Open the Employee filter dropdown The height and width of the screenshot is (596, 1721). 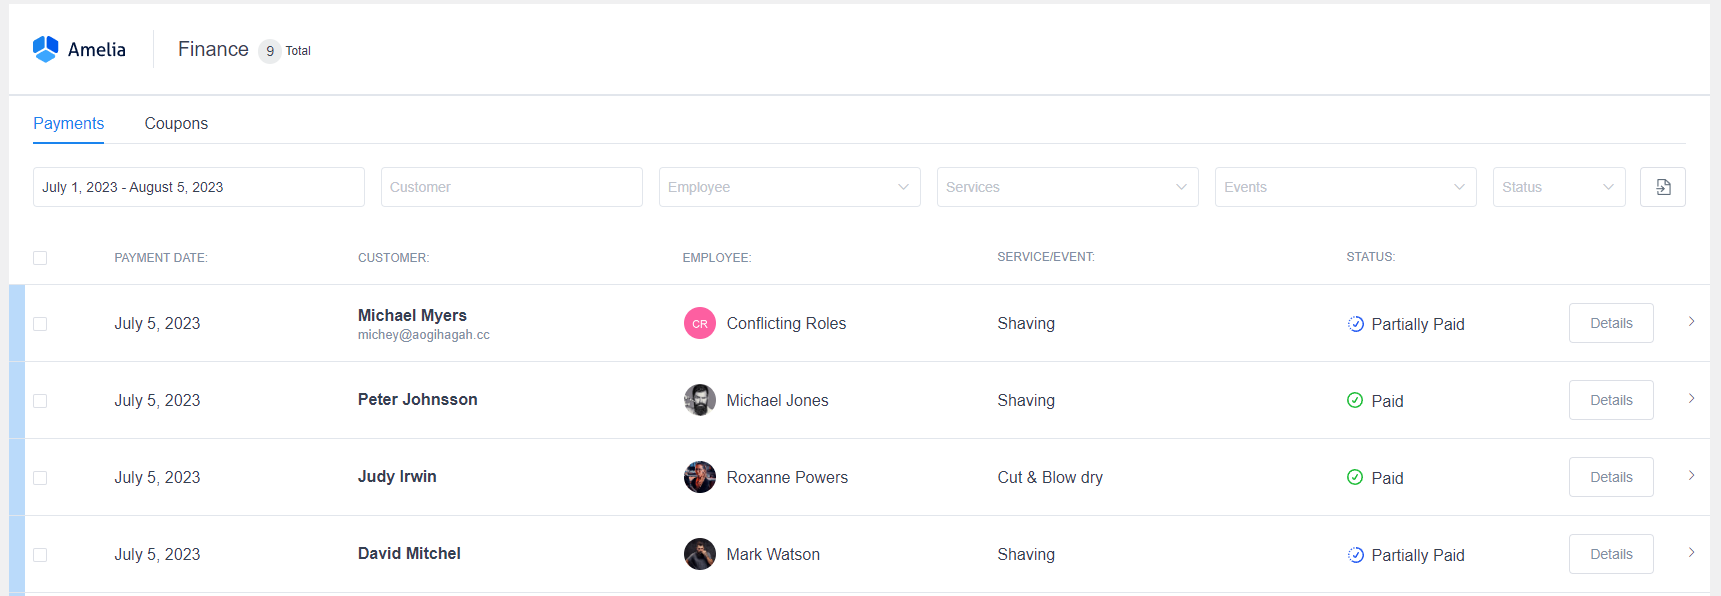point(789,187)
